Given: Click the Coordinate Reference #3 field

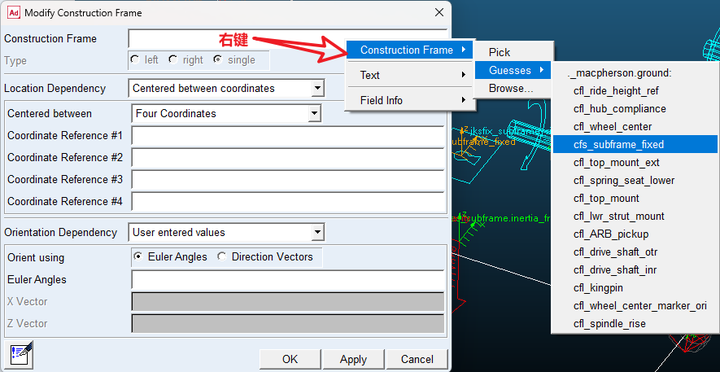Looking at the screenshot, I should [288, 180].
